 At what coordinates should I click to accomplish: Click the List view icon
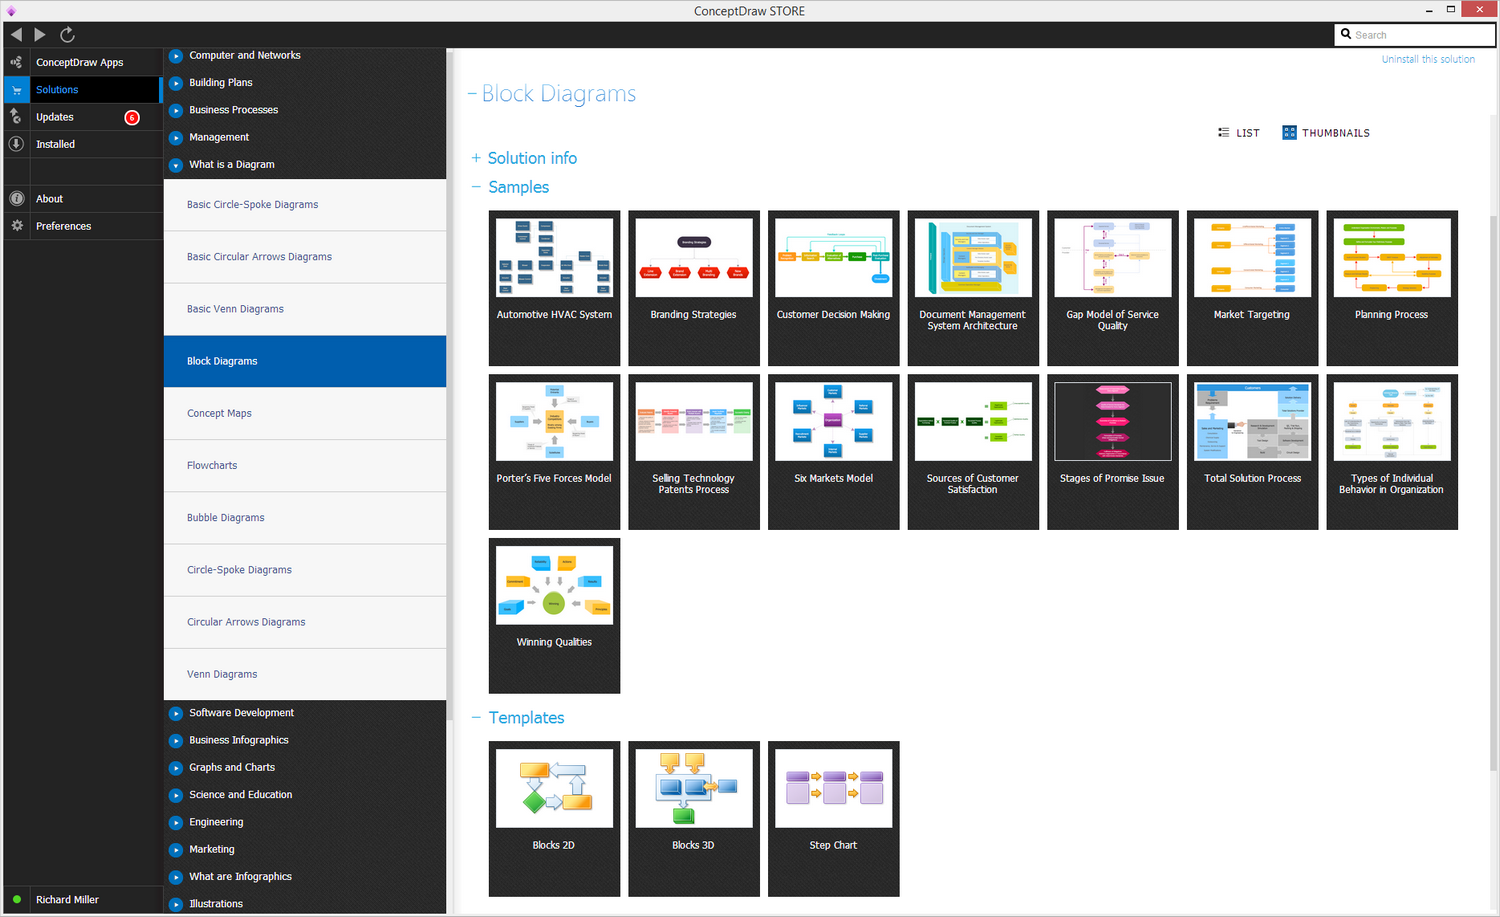click(1224, 132)
